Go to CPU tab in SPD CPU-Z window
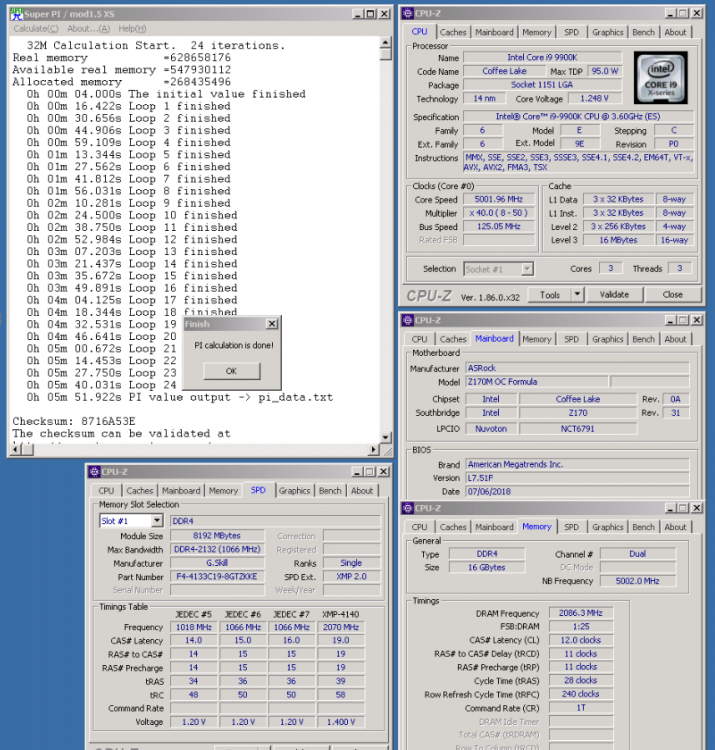715x750 pixels. tap(106, 490)
